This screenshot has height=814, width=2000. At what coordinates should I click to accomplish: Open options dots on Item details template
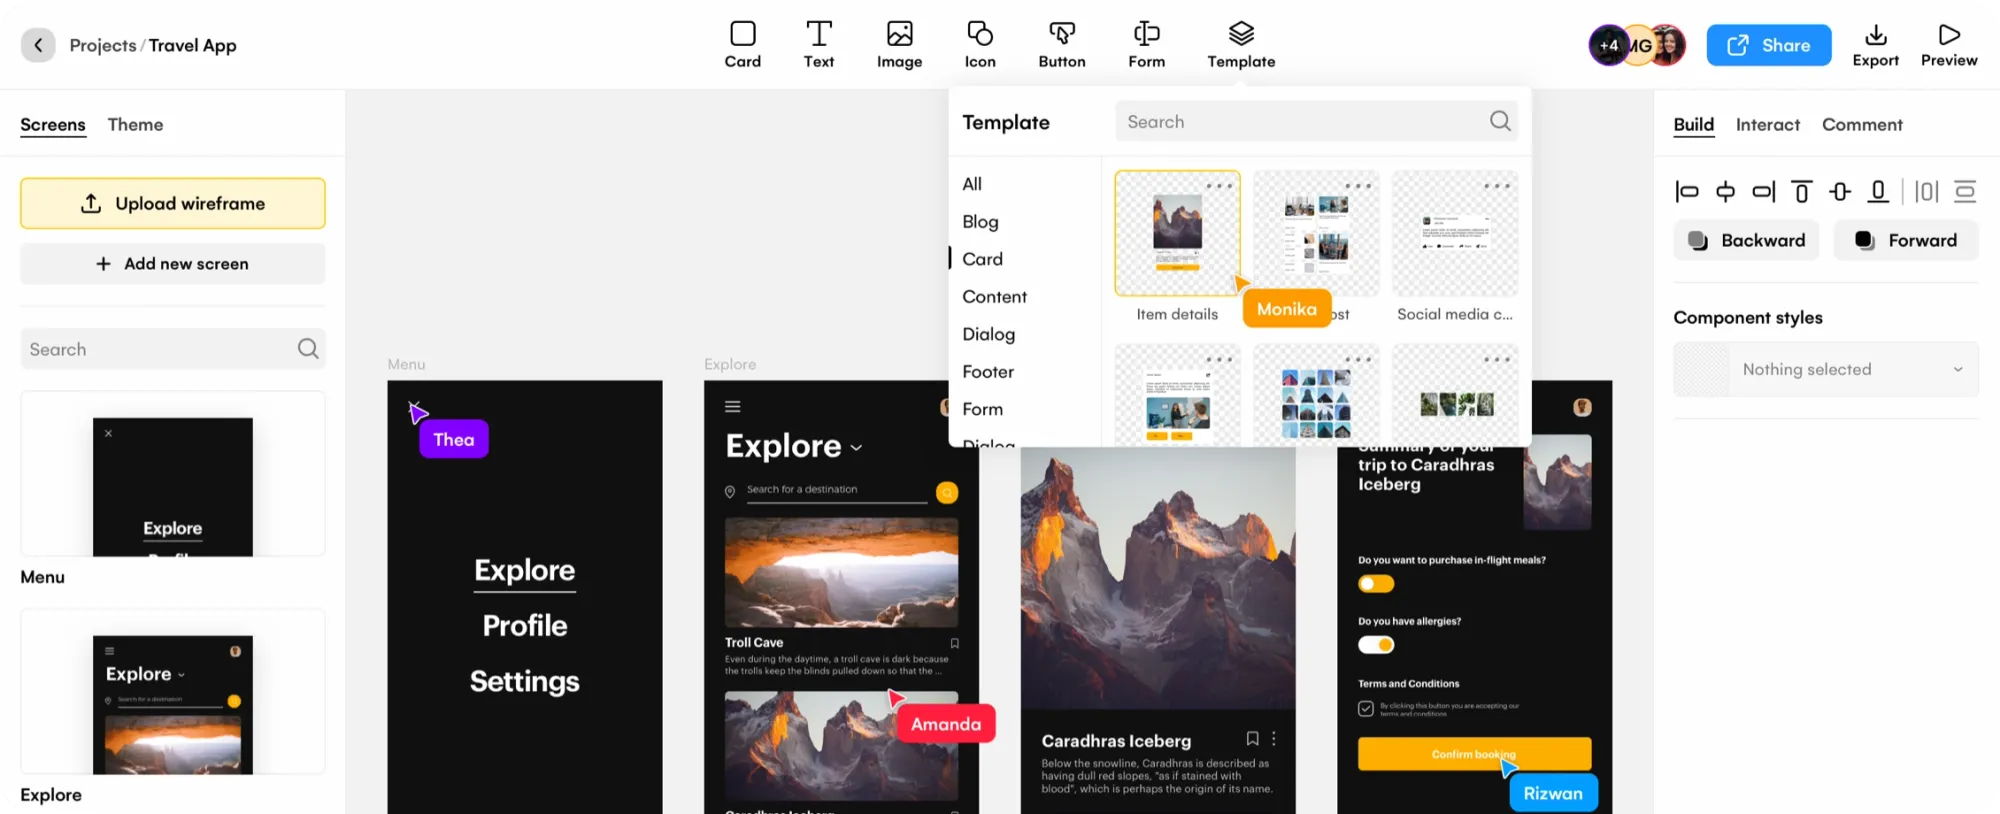[1219, 186]
